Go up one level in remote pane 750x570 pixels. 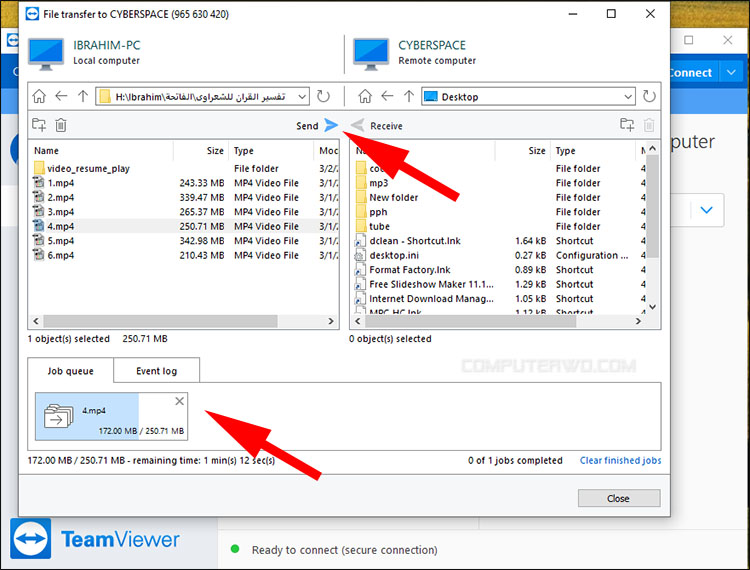pyautogui.click(x=408, y=96)
